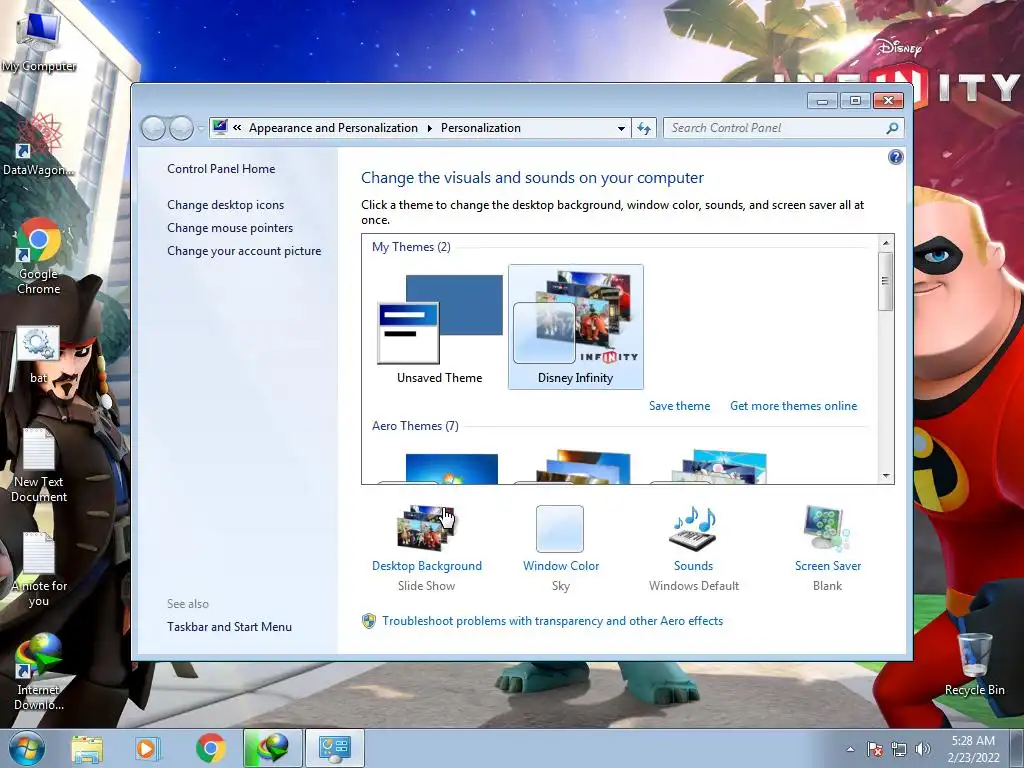
Task: Click the Desktop Background text link
Action: click(426, 566)
